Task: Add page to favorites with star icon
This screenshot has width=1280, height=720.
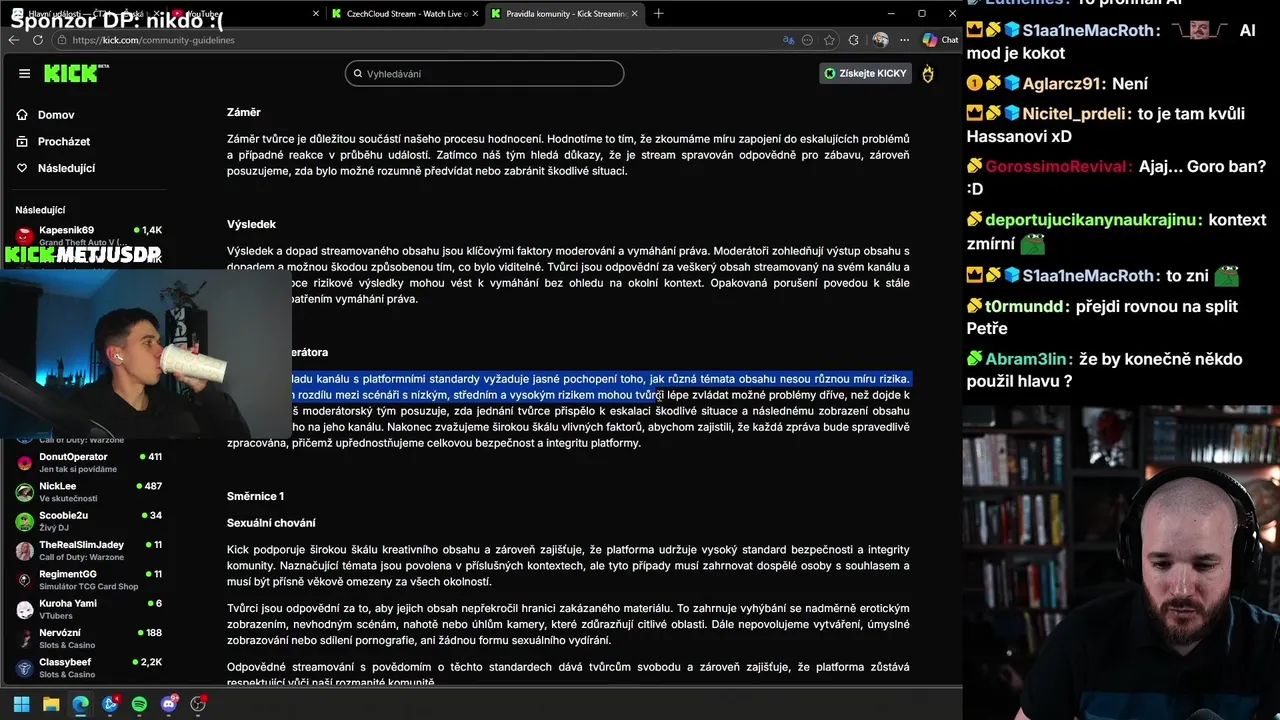Action: [x=829, y=40]
